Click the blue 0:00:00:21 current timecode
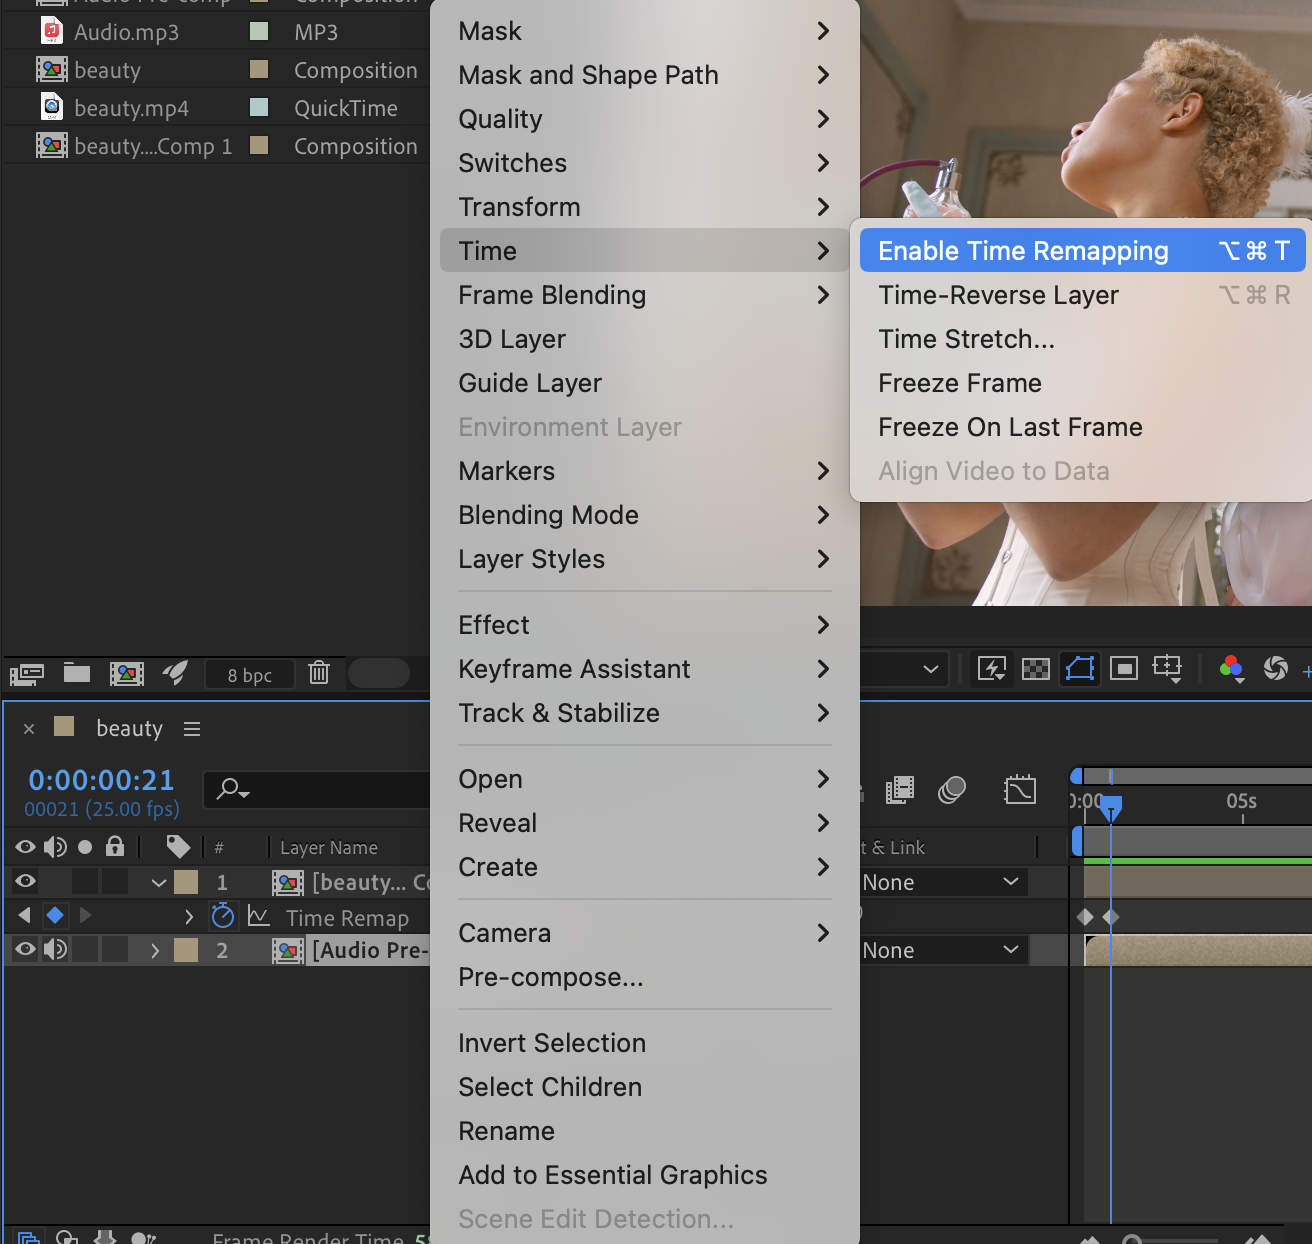Viewport: 1312px width, 1244px height. click(101, 780)
